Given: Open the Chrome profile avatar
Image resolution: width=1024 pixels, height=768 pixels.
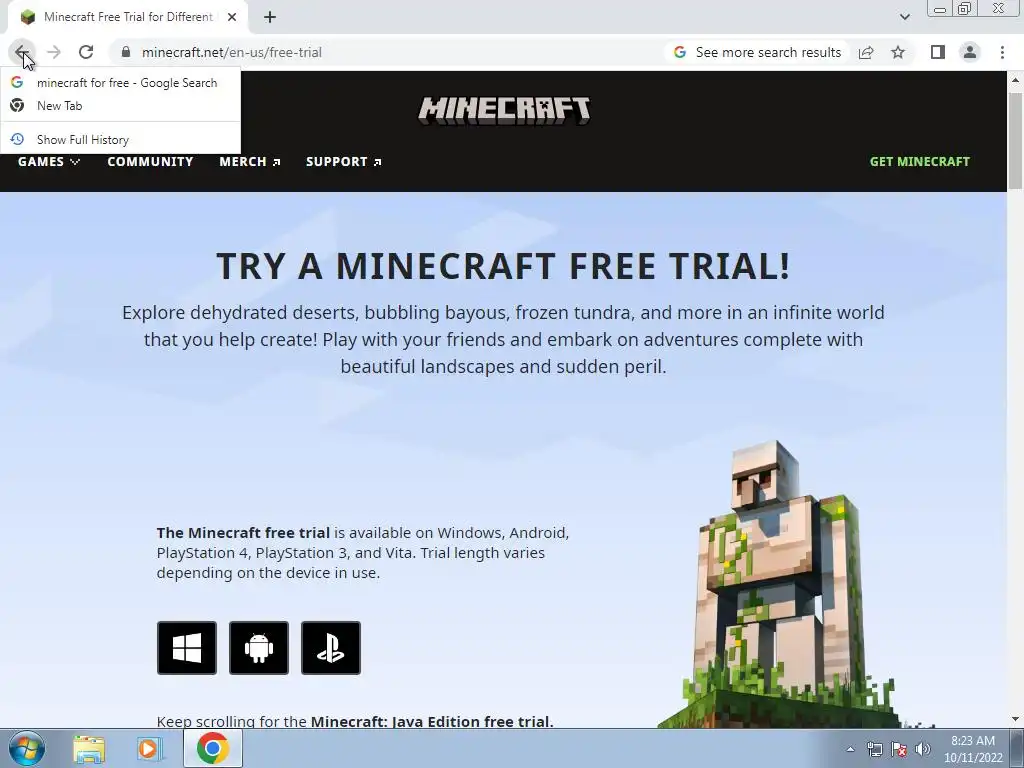Looking at the screenshot, I should [x=970, y=52].
